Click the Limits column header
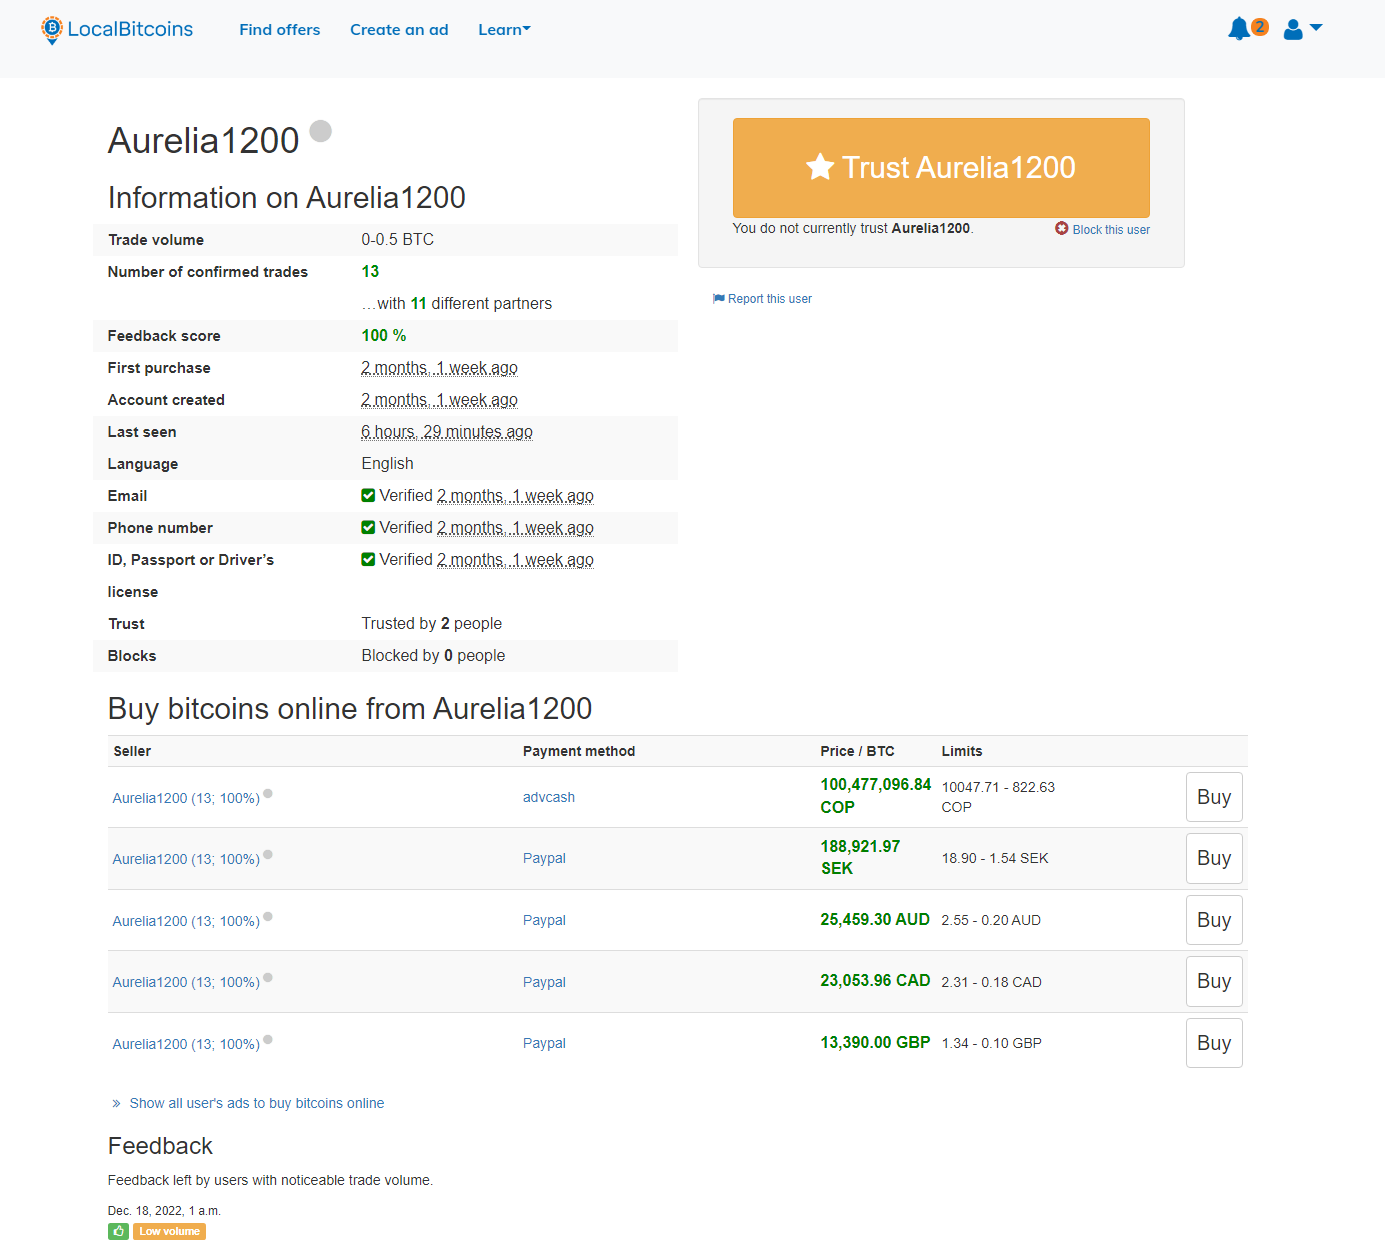The width and height of the screenshot is (1385, 1248). coord(962,751)
